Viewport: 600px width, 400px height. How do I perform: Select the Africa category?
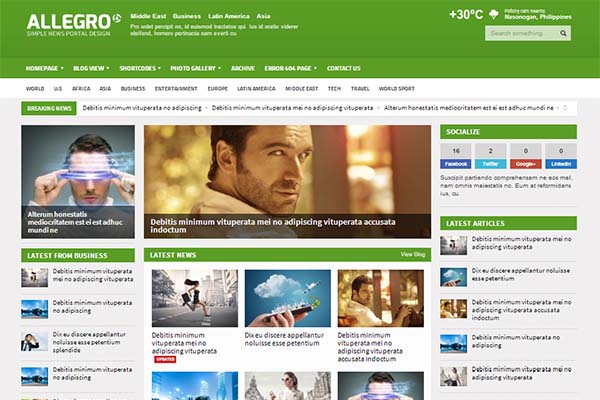coord(81,88)
